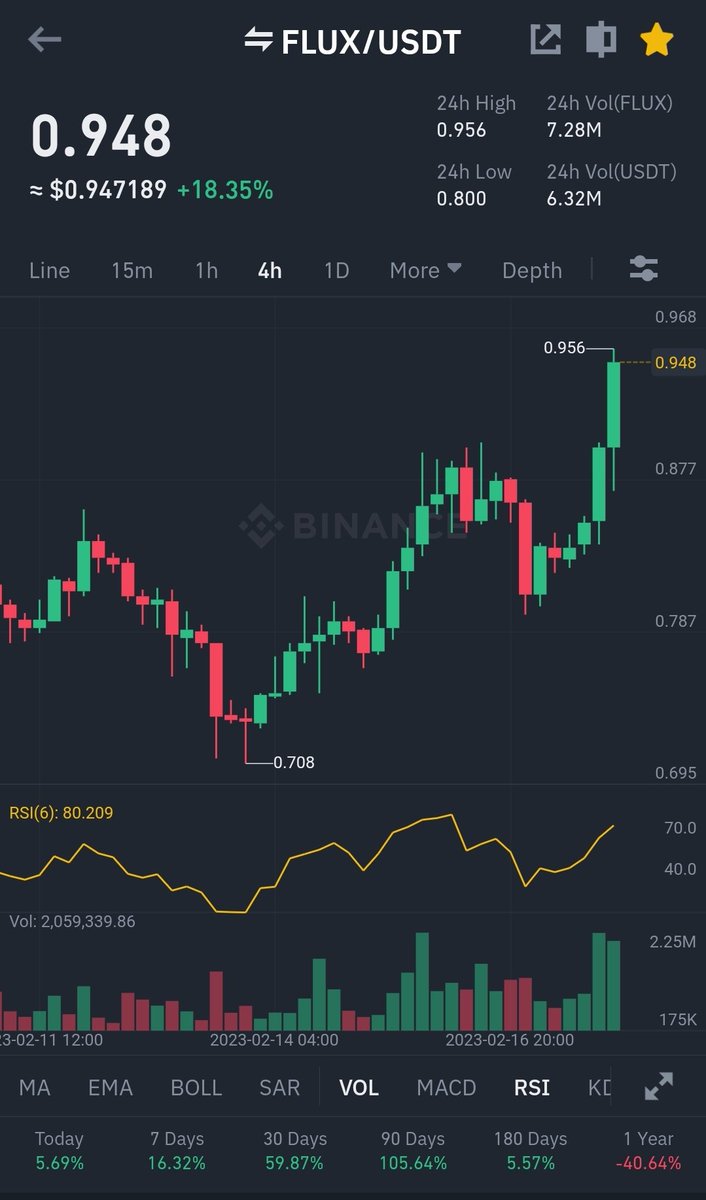This screenshot has width=706, height=1200.
Task: Open the share chart icon
Action: pyautogui.click(x=545, y=40)
